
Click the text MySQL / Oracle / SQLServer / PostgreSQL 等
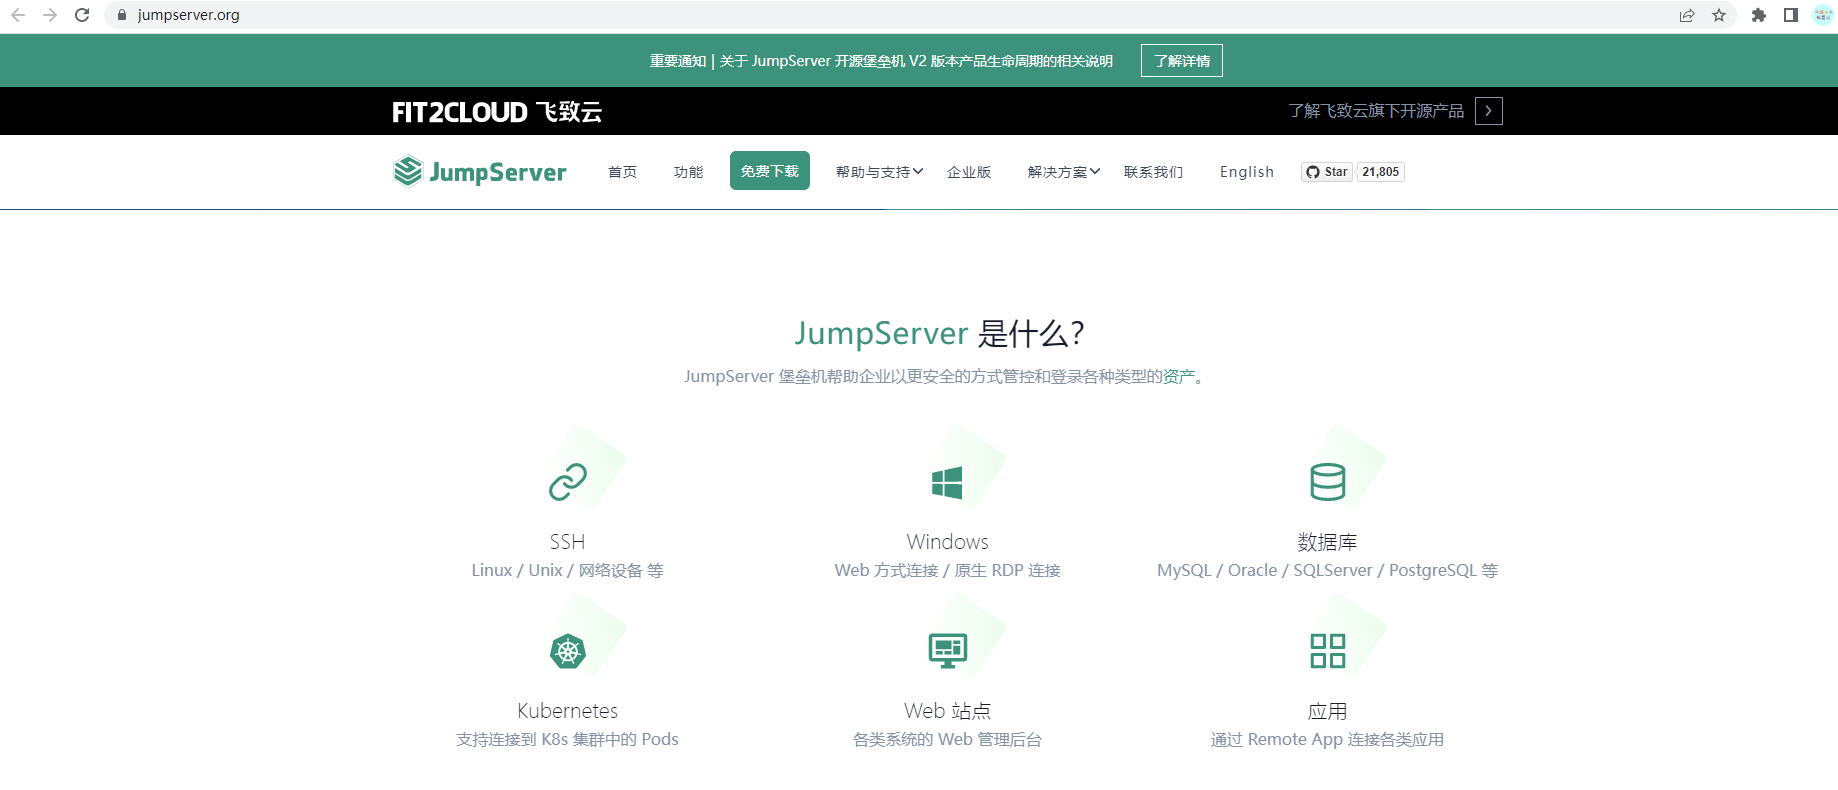(1327, 570)
